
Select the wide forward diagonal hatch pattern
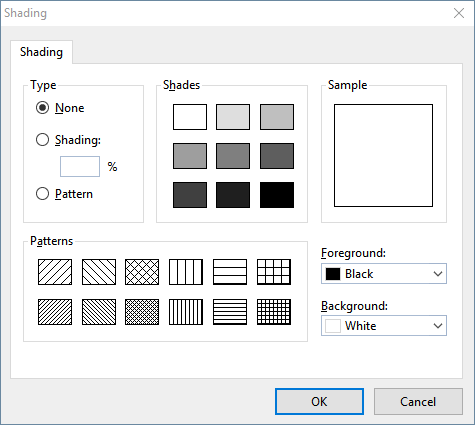point(55,272)
